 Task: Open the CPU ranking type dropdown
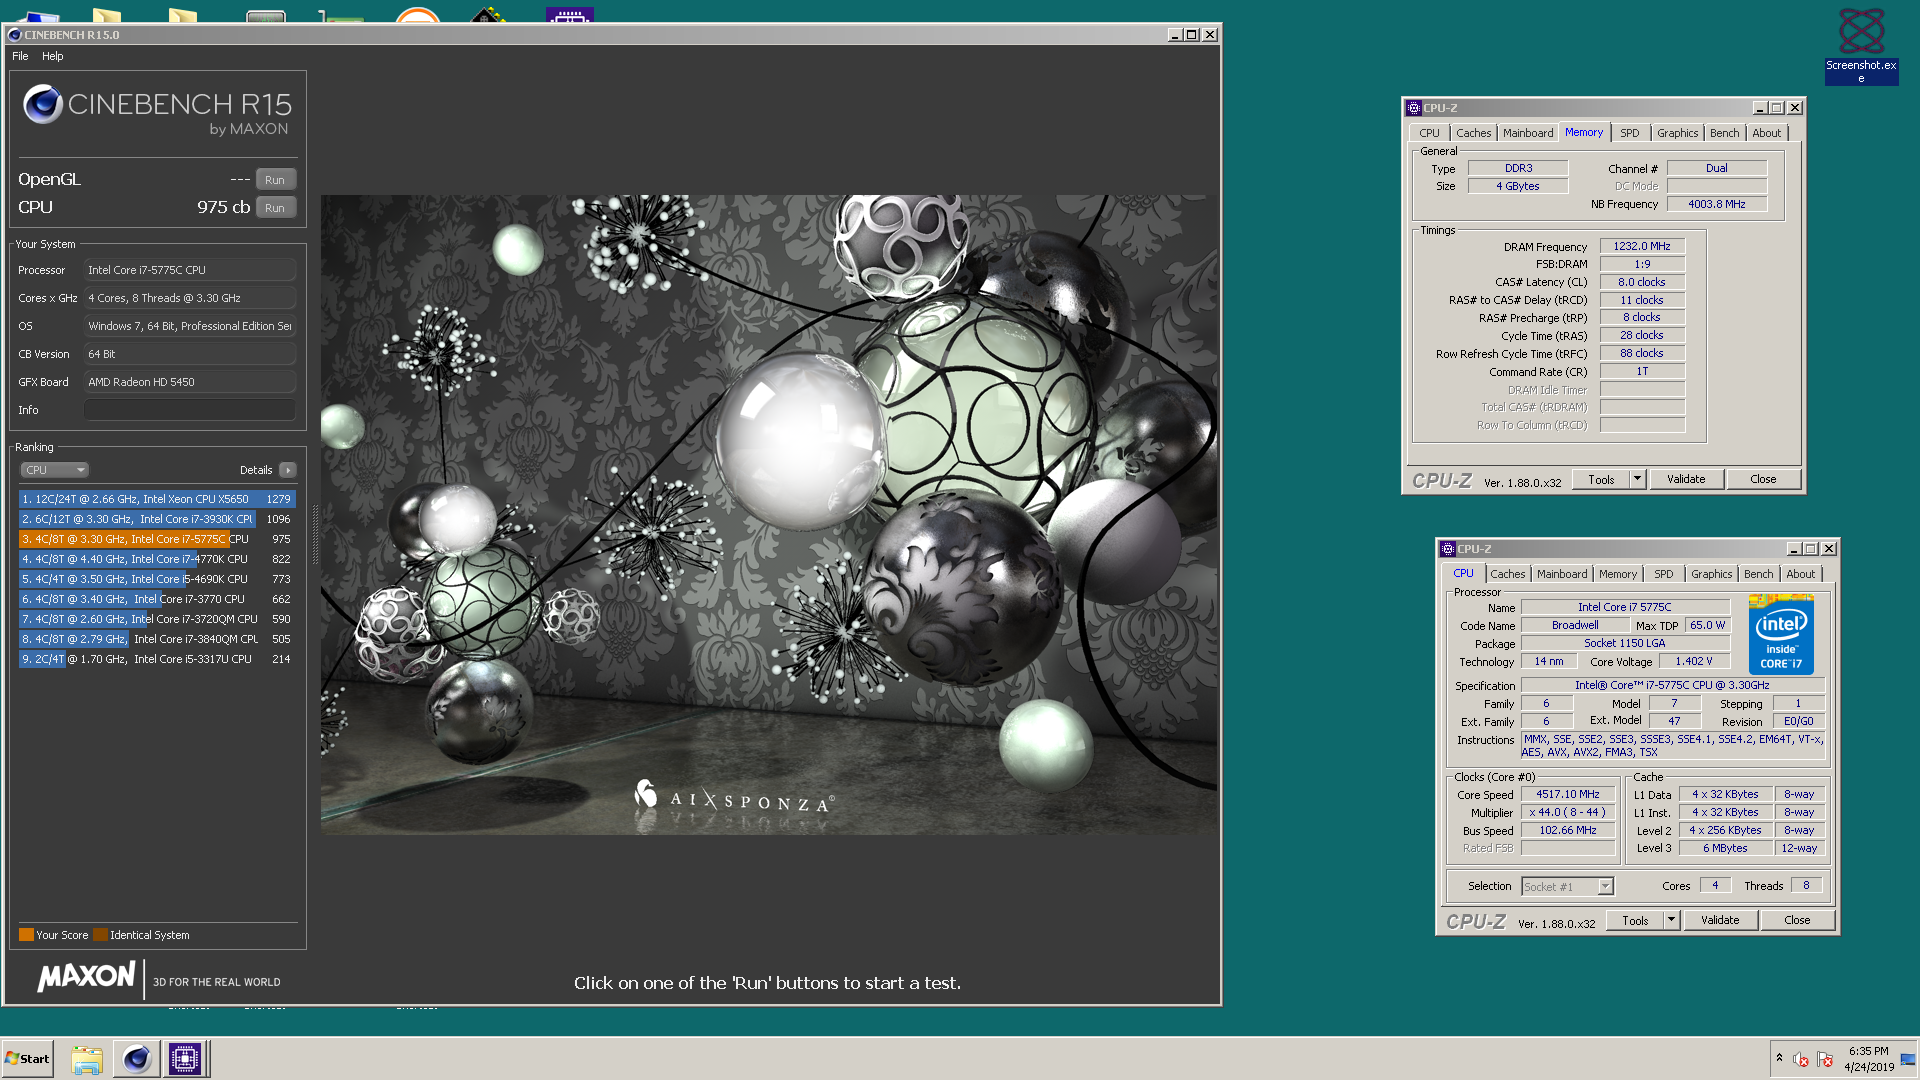[x=54, y=470]
